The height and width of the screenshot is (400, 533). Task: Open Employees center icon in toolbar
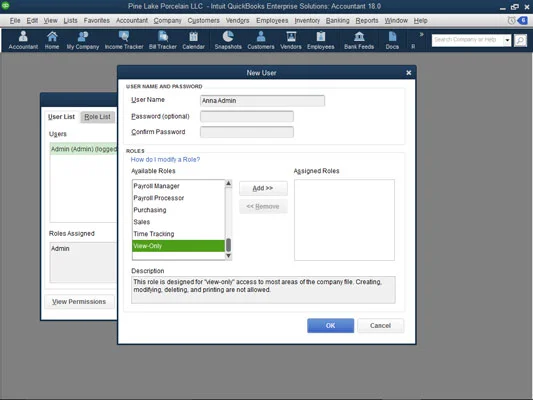pyautogui.click(x=321, y=40)
